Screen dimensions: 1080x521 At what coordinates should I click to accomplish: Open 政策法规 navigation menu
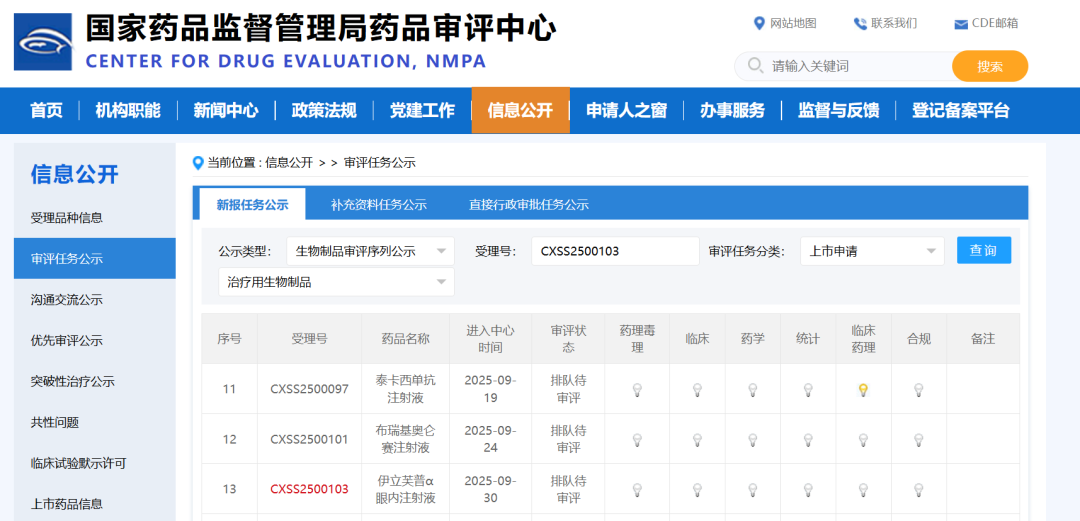[324, 110]
